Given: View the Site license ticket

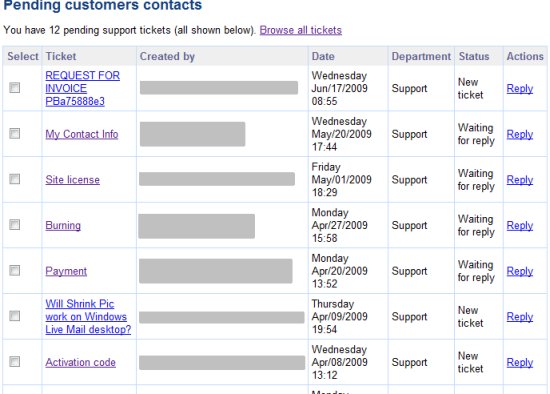Looking at the screenshot, I should click(x=73, y=180).
